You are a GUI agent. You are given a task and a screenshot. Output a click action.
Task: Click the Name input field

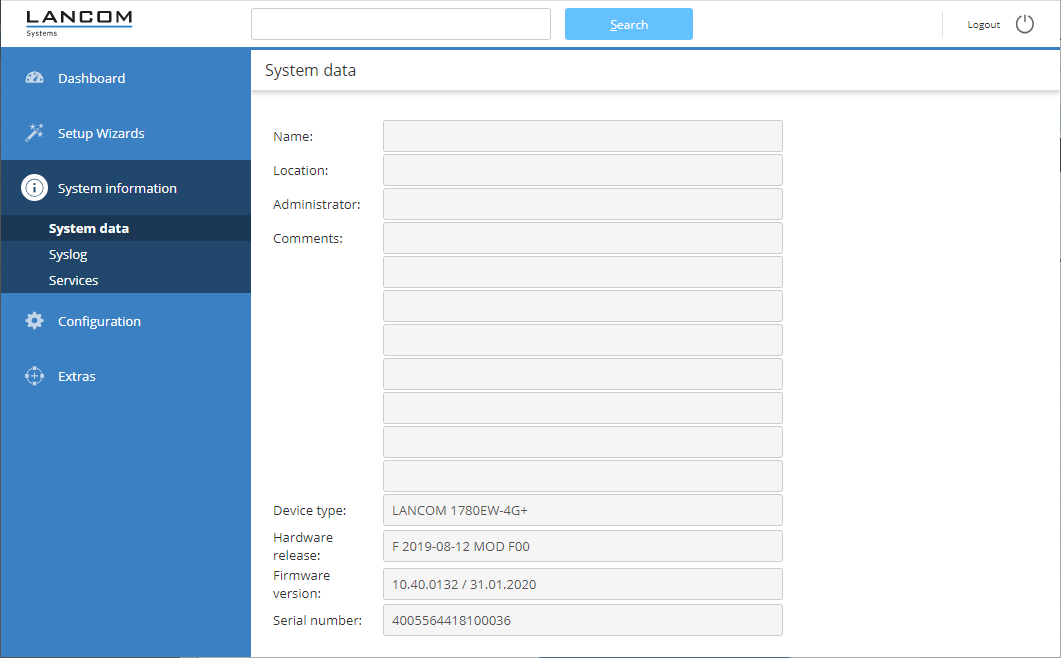point(582,136)
